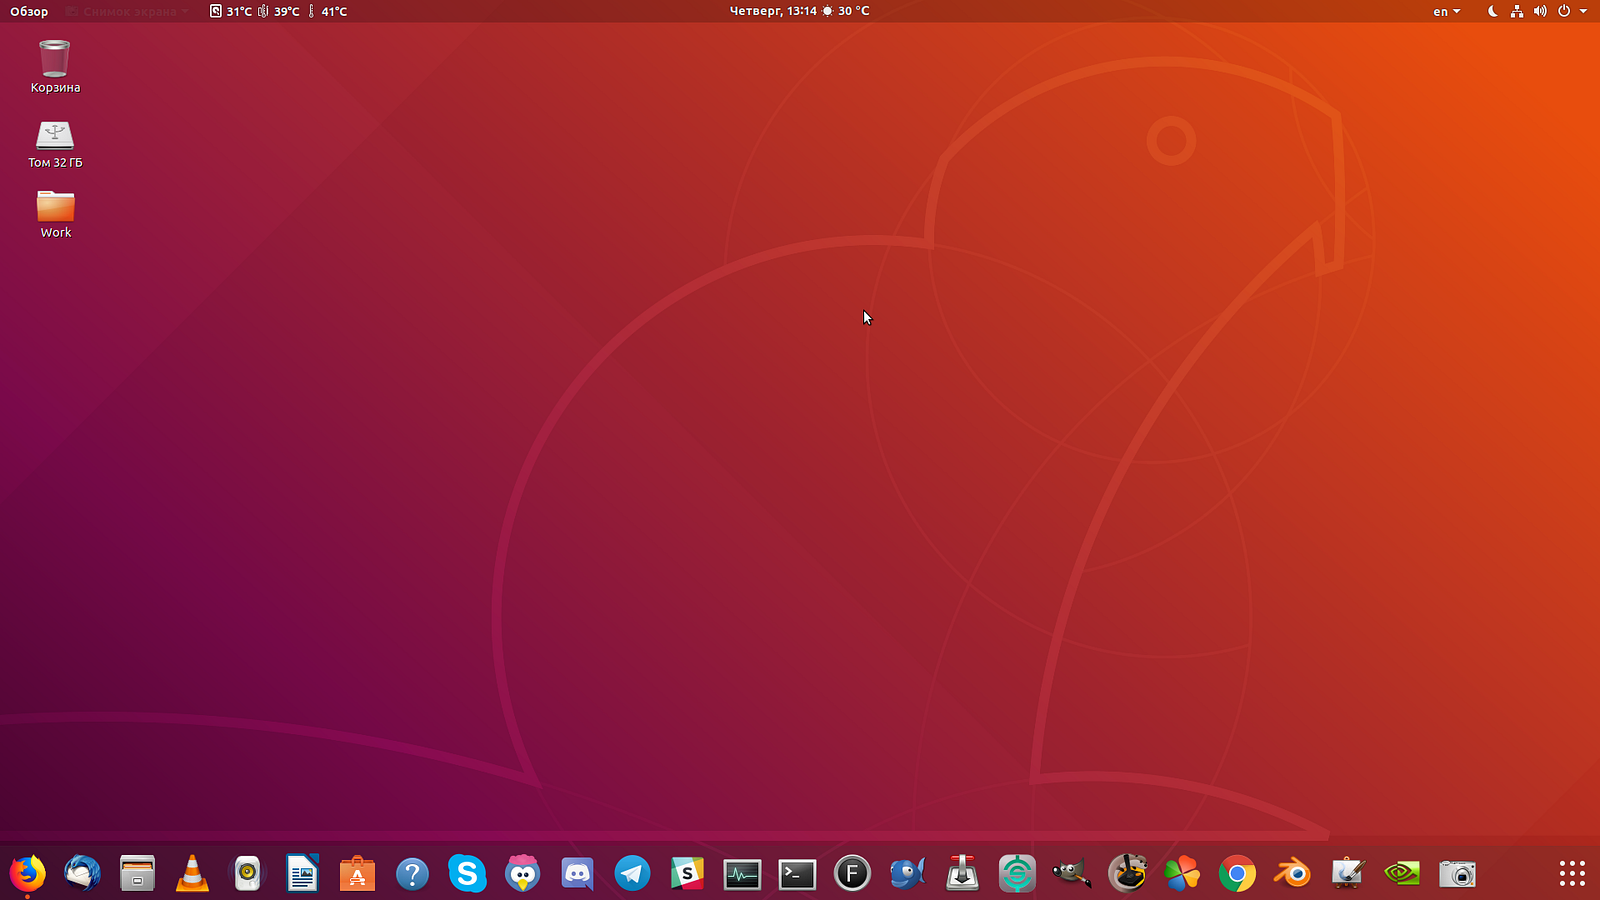Show all applications grid
1600x900 pixels.
click(1572, 874)
